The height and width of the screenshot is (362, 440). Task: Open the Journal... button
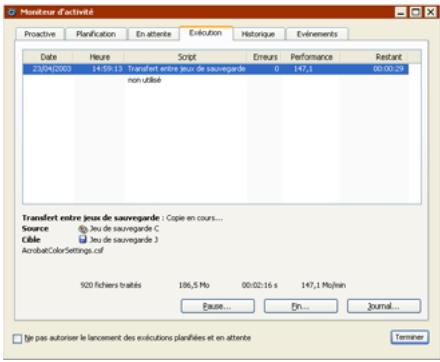point(384,306)
